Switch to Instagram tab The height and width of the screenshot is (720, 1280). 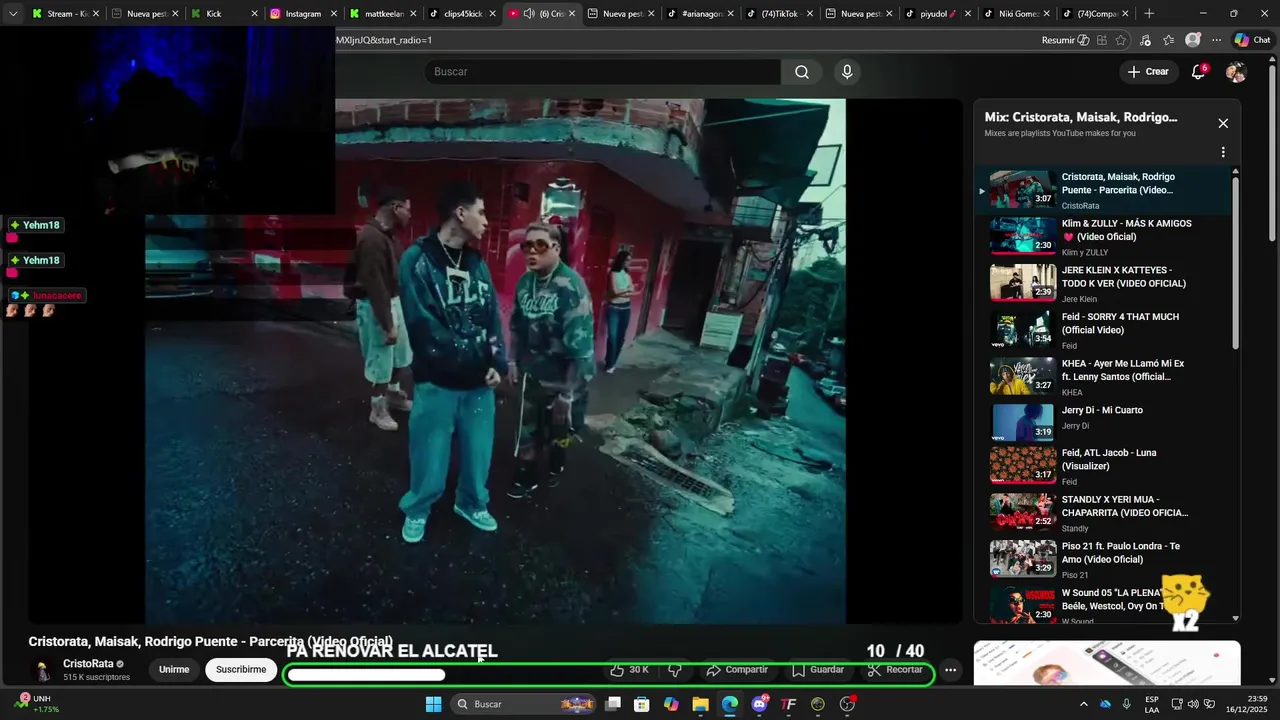(303, 14)
